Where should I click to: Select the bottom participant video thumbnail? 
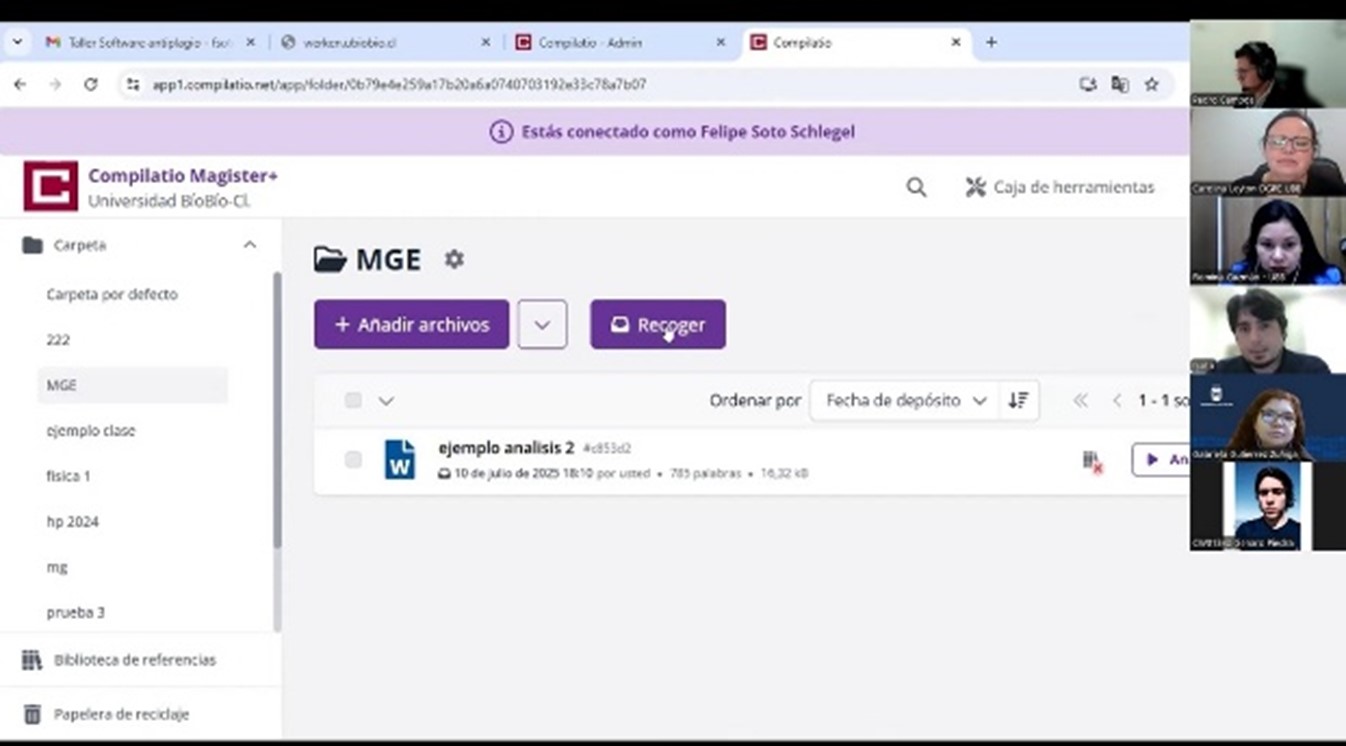click(1267, 506)
